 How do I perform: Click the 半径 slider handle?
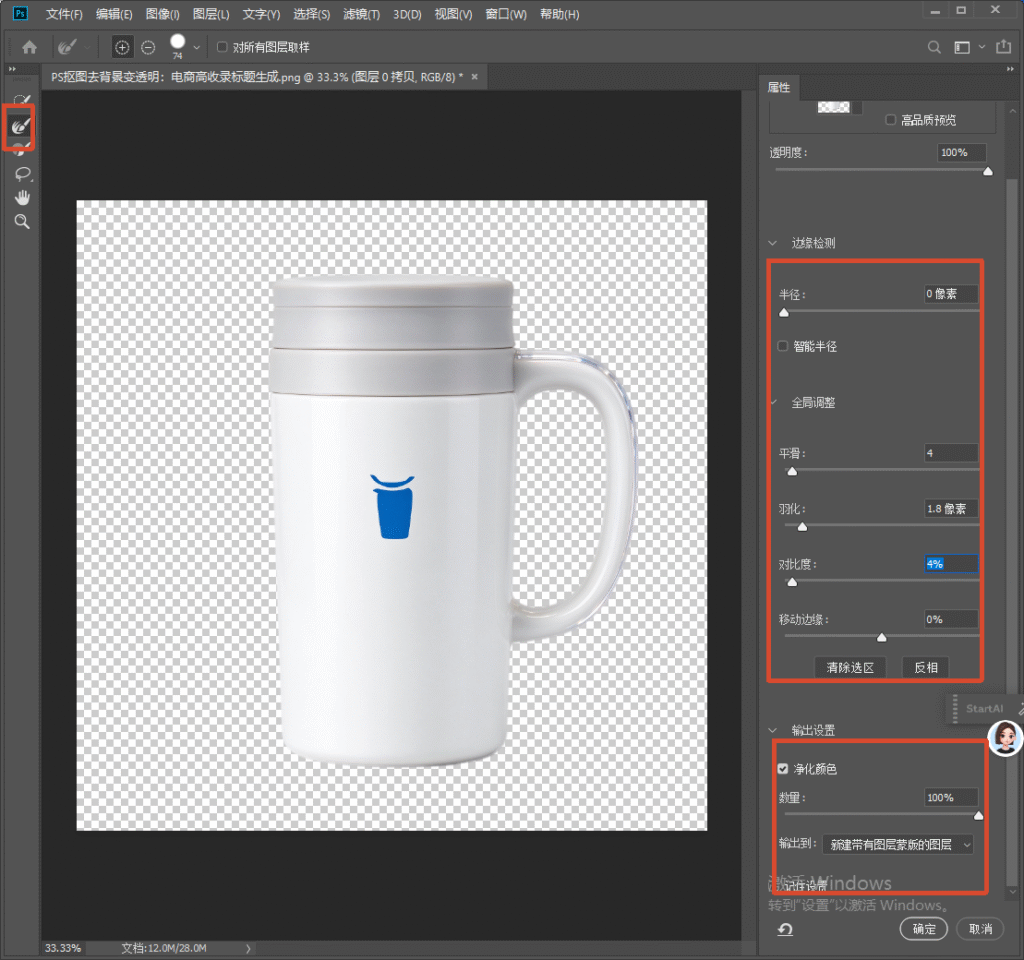coord(784,312)
